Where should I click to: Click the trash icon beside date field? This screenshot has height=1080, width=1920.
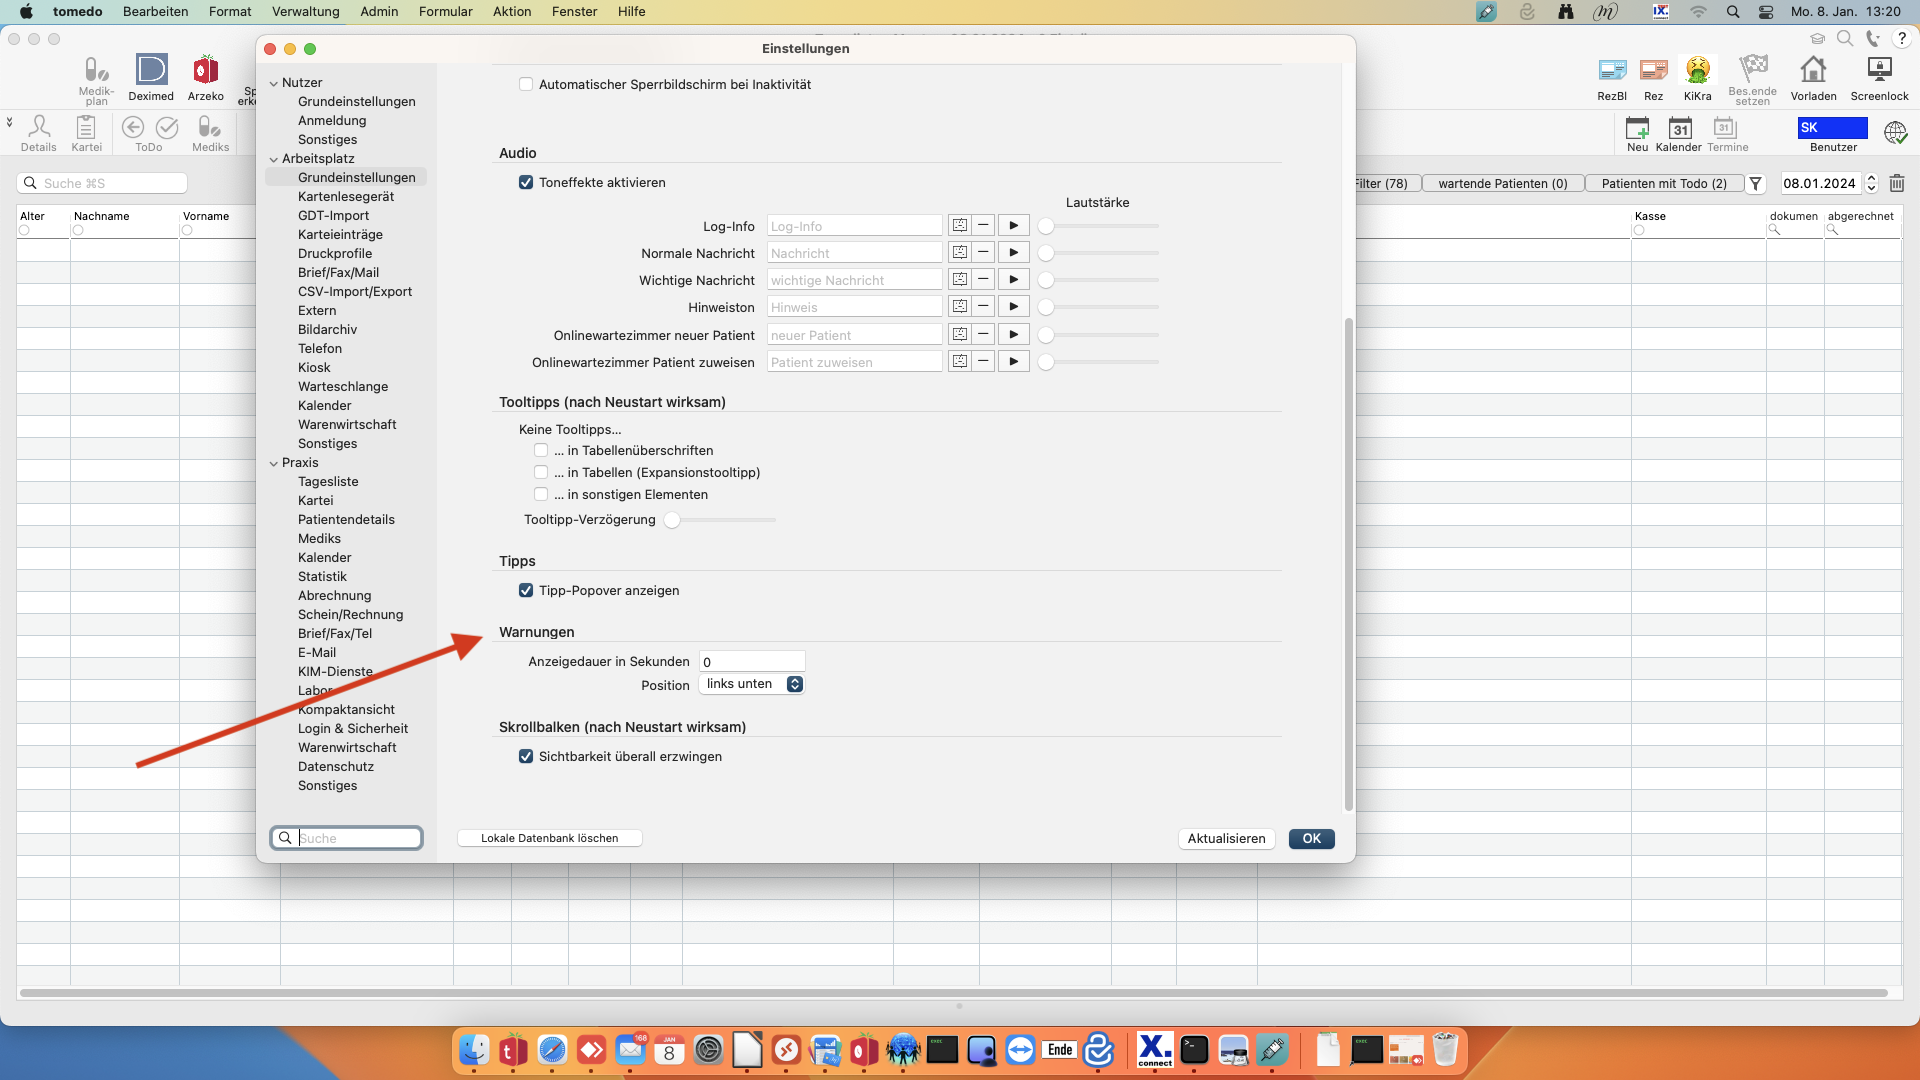click(1897, 183)
